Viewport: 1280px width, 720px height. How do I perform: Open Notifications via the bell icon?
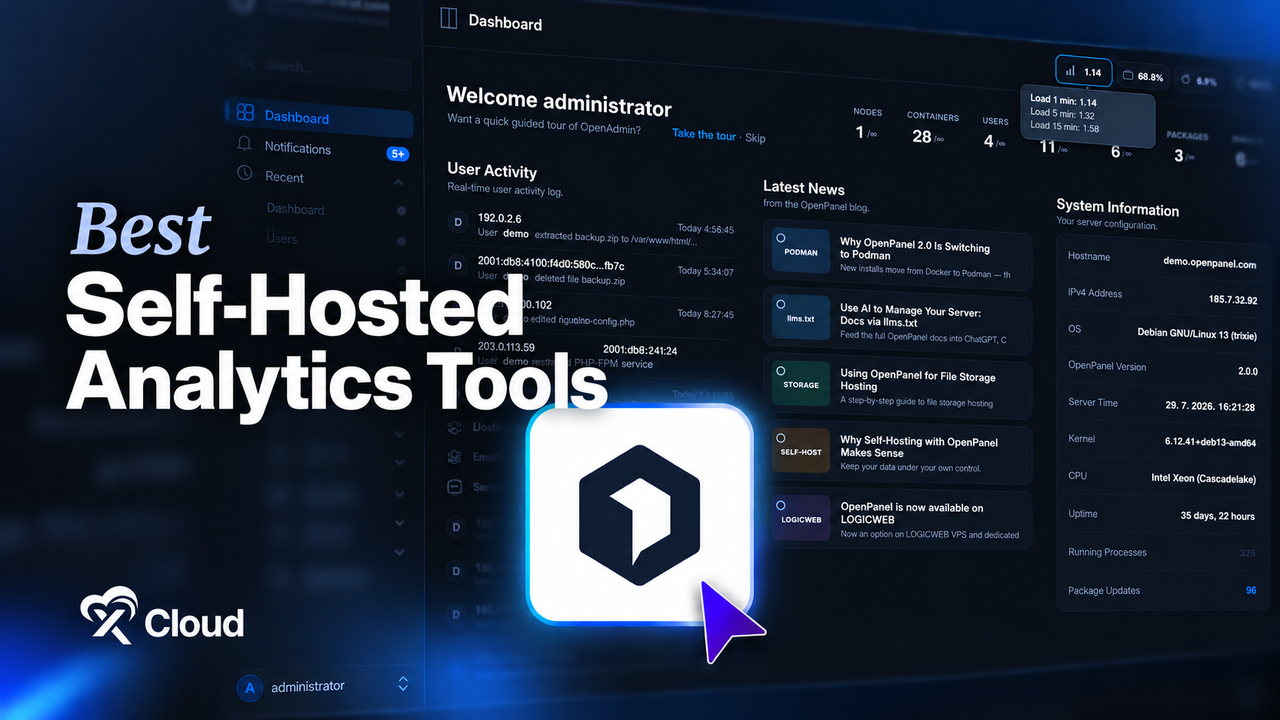point(244,144)
